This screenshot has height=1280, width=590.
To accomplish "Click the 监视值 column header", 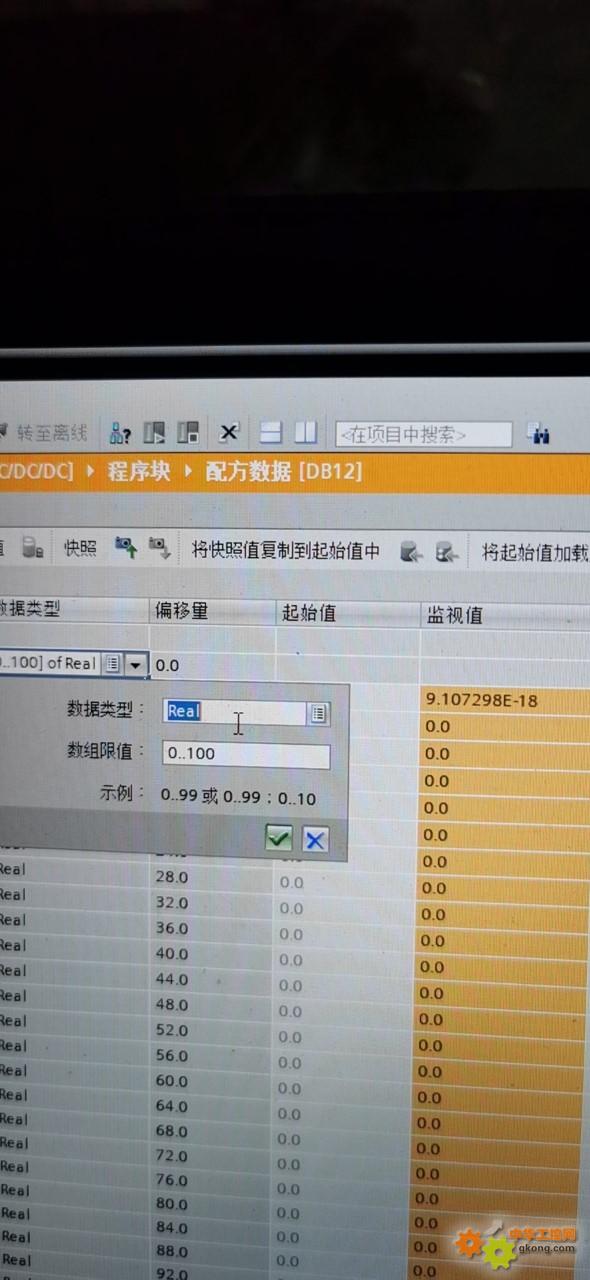I will pyautogui.click(x=455, y=615).
